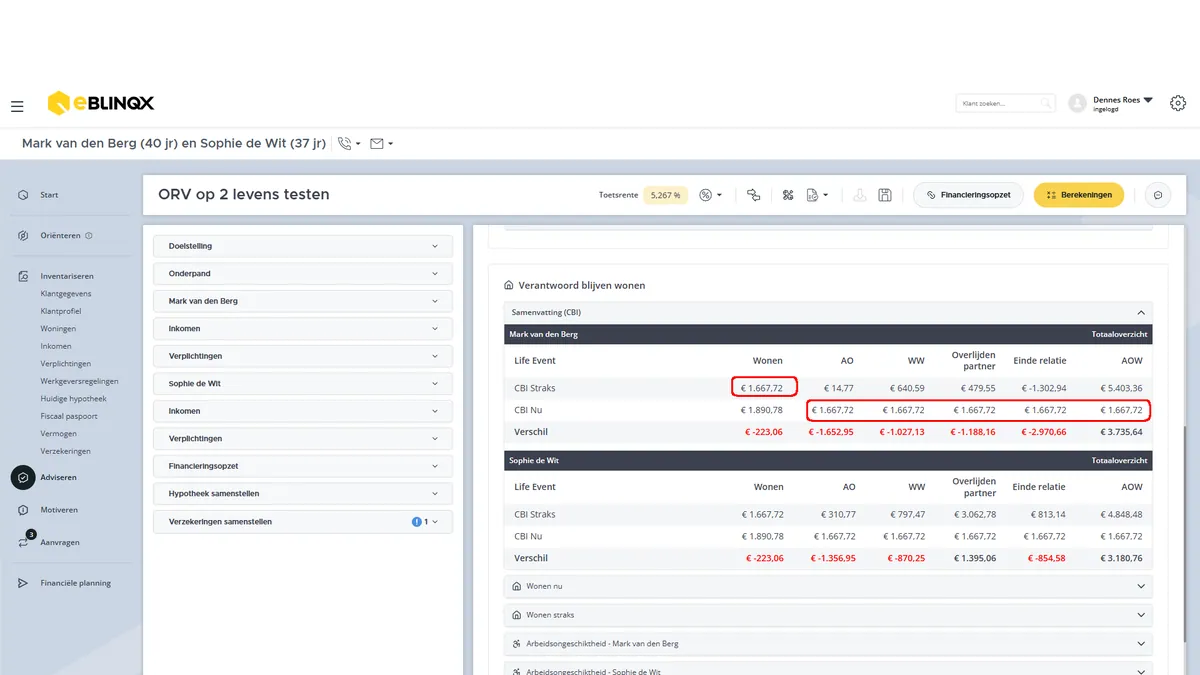
Task: Collapse the Samenvatting (CBI) panel
Action: (828, 312)
